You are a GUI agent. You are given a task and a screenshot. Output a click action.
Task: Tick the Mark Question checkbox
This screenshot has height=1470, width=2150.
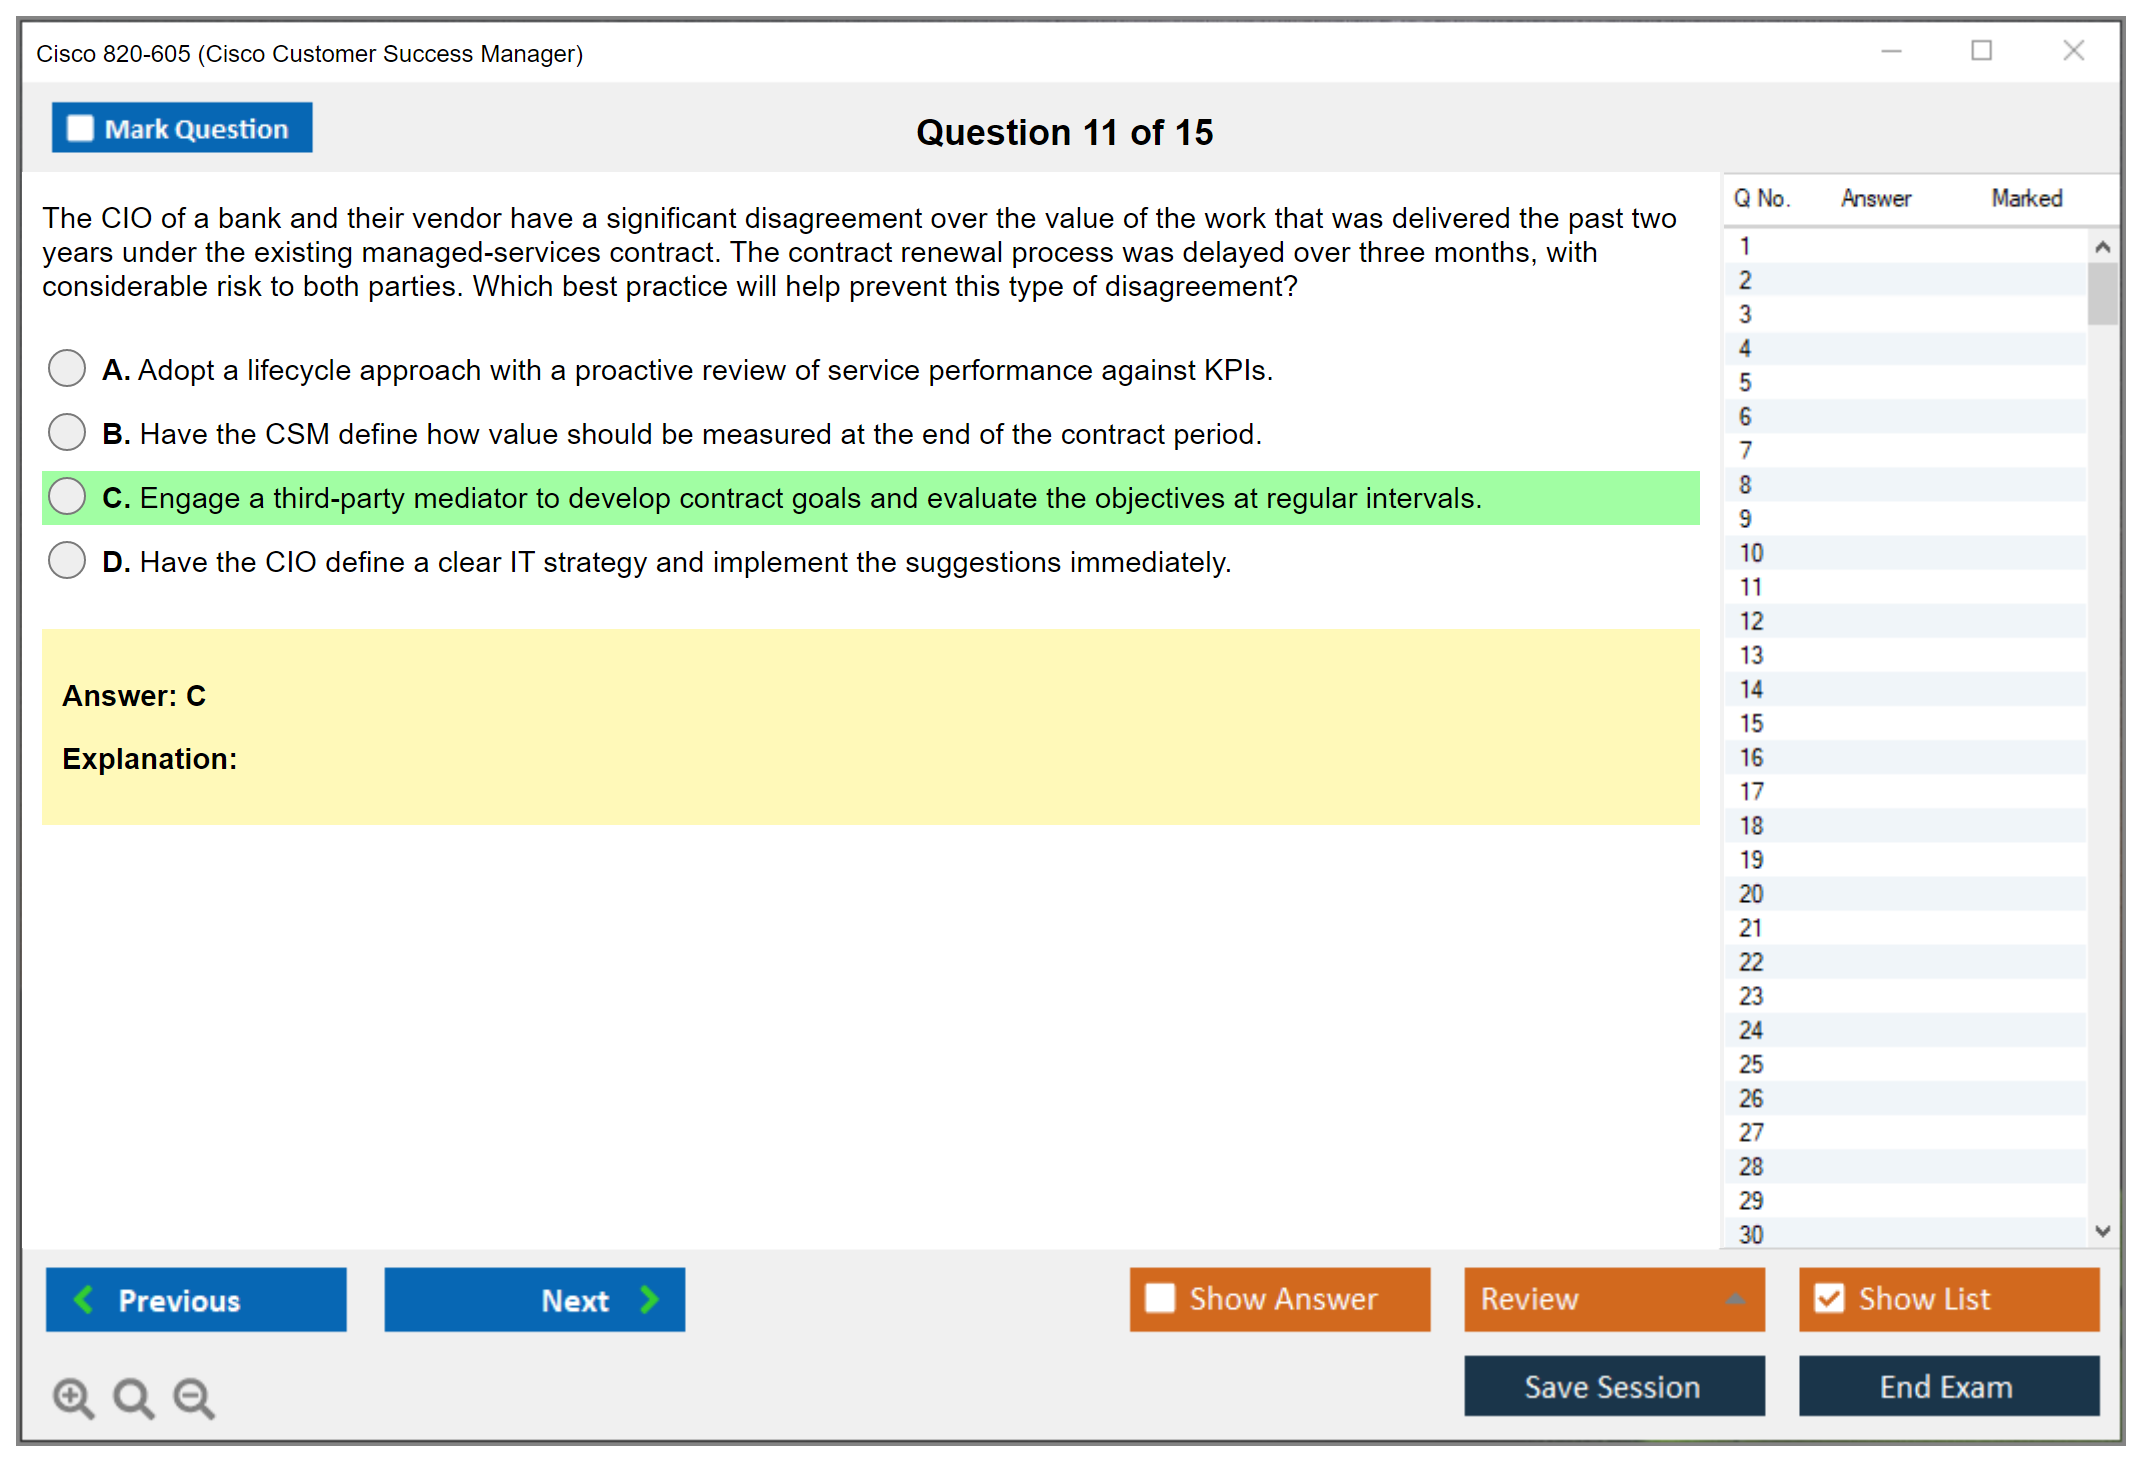click(x=80, y=128)
